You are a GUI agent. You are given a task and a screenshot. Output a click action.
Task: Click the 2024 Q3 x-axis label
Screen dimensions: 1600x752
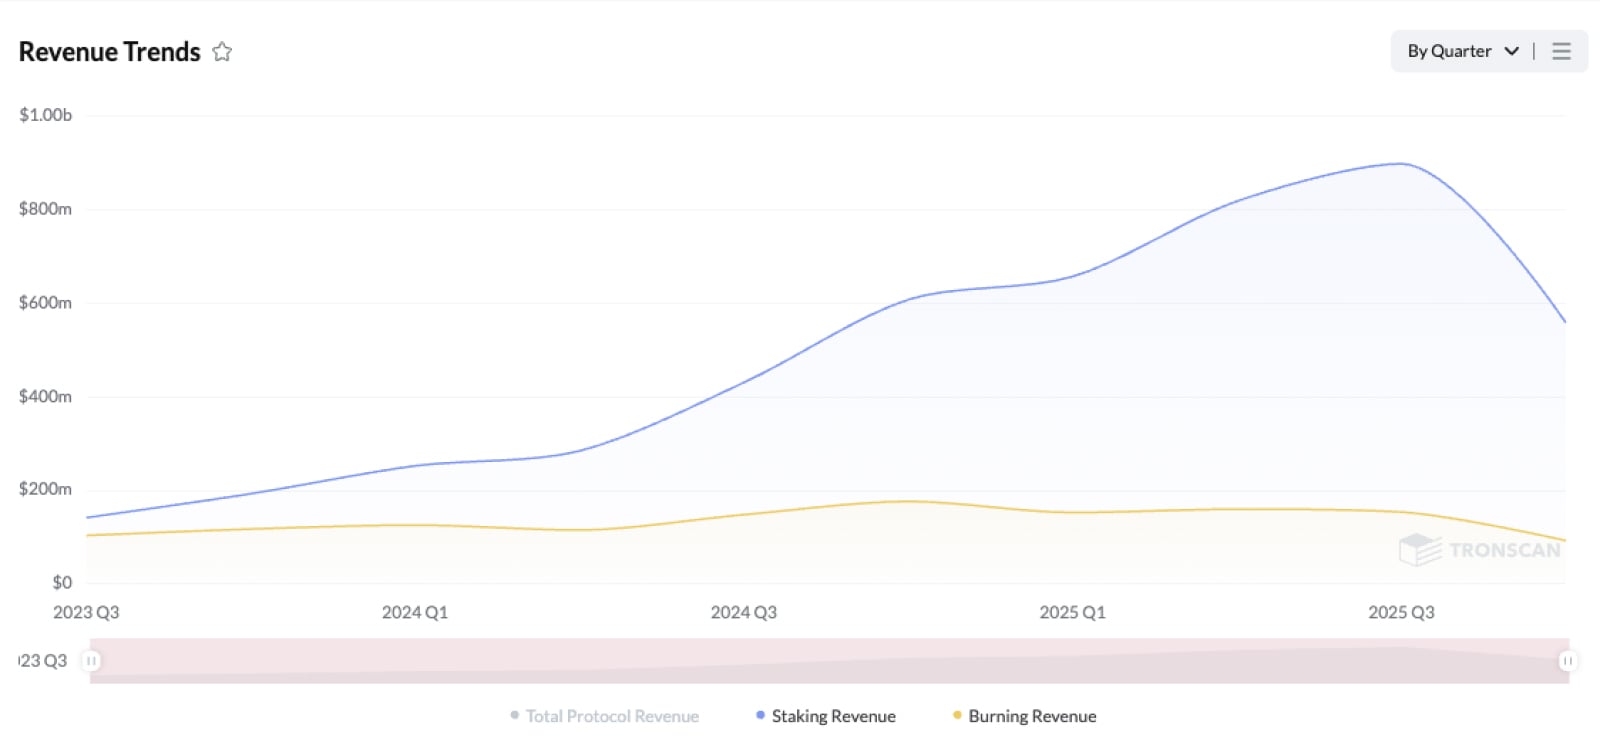[744, 612]
